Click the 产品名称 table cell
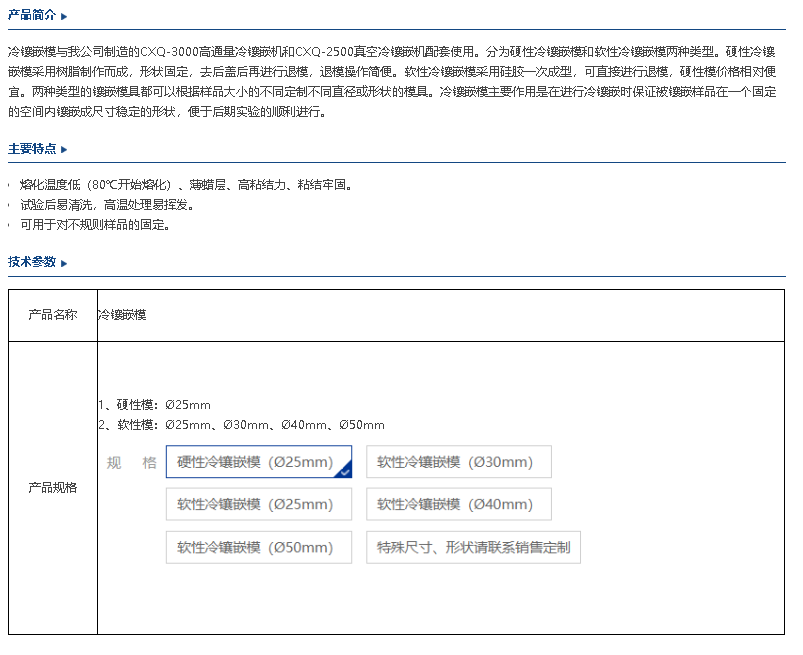Screen dimensions: 803x655 click(53, 315)
